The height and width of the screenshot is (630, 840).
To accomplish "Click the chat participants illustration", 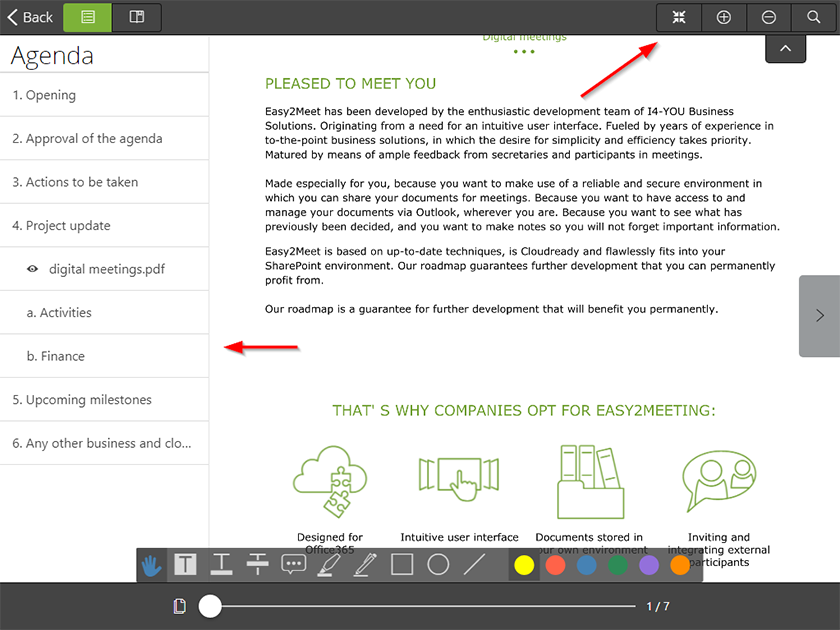I will (x=719, y=481).
